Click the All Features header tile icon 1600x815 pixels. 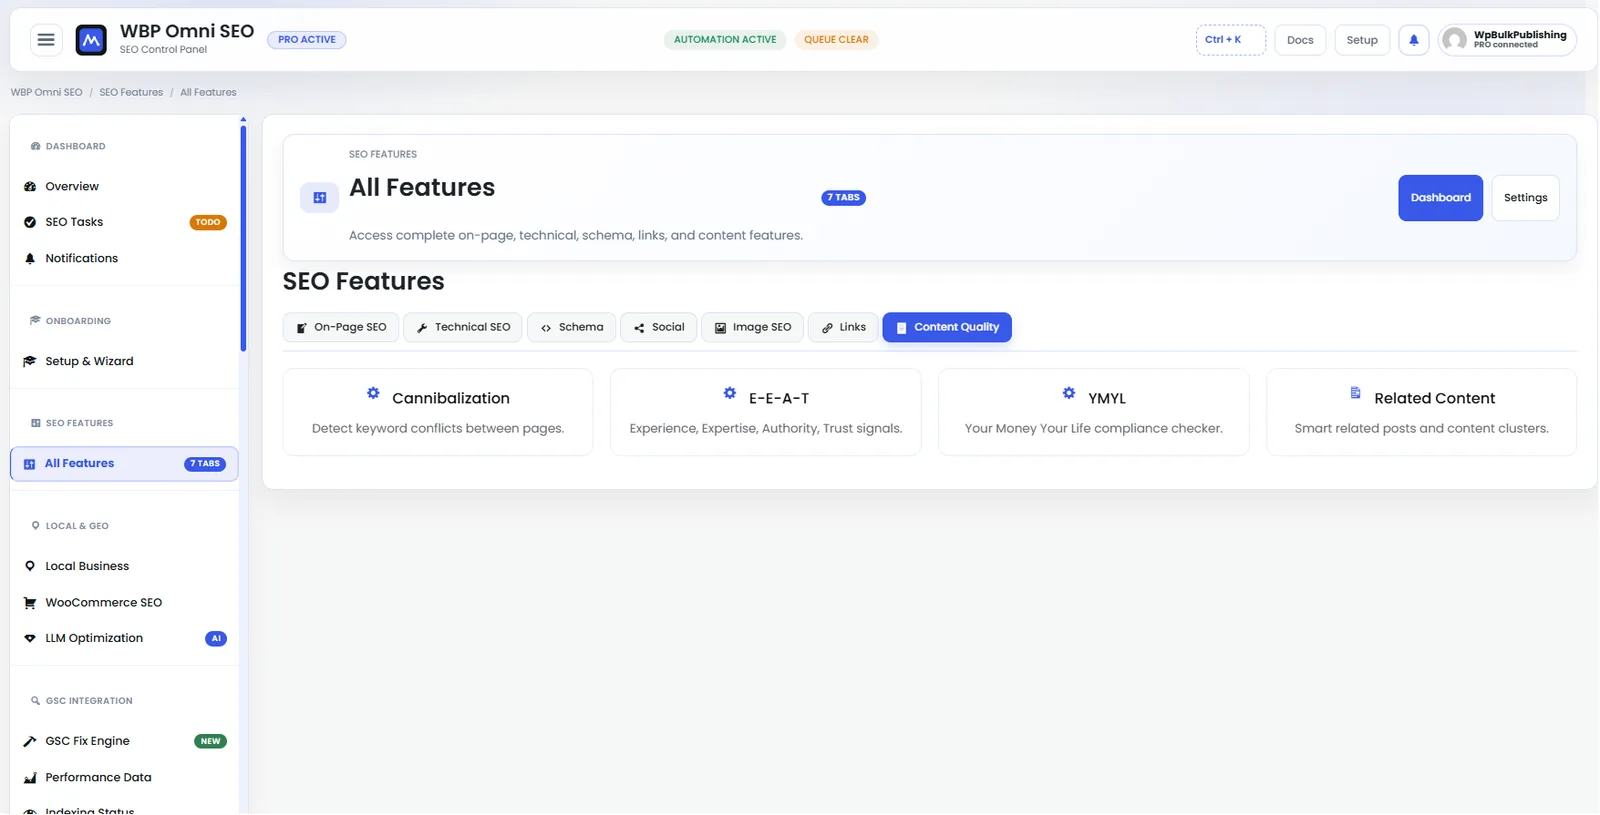tap(320, 197)
